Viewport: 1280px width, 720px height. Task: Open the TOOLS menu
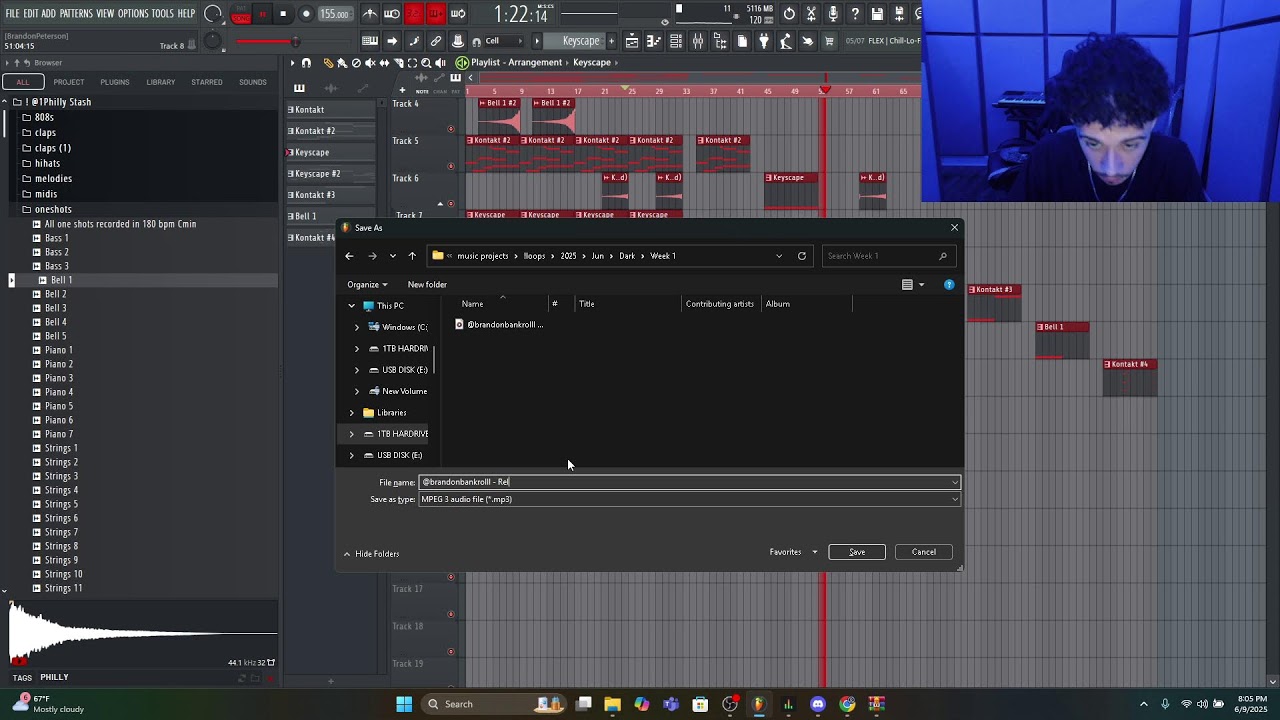coord(163,14)
